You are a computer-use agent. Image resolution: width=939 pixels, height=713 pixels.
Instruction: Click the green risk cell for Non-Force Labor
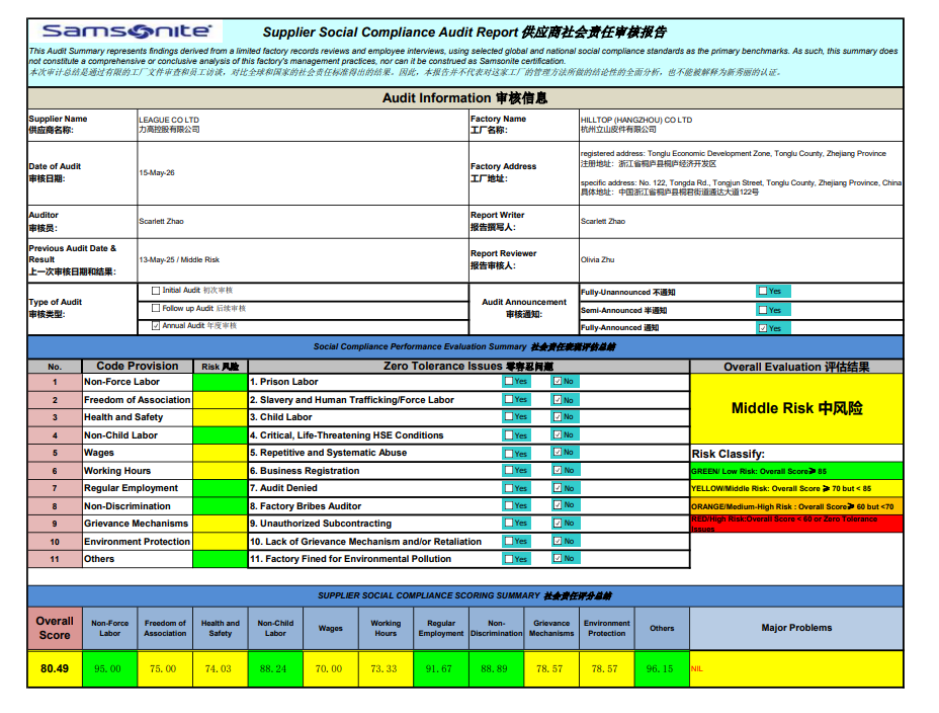[x=220, y=382]
